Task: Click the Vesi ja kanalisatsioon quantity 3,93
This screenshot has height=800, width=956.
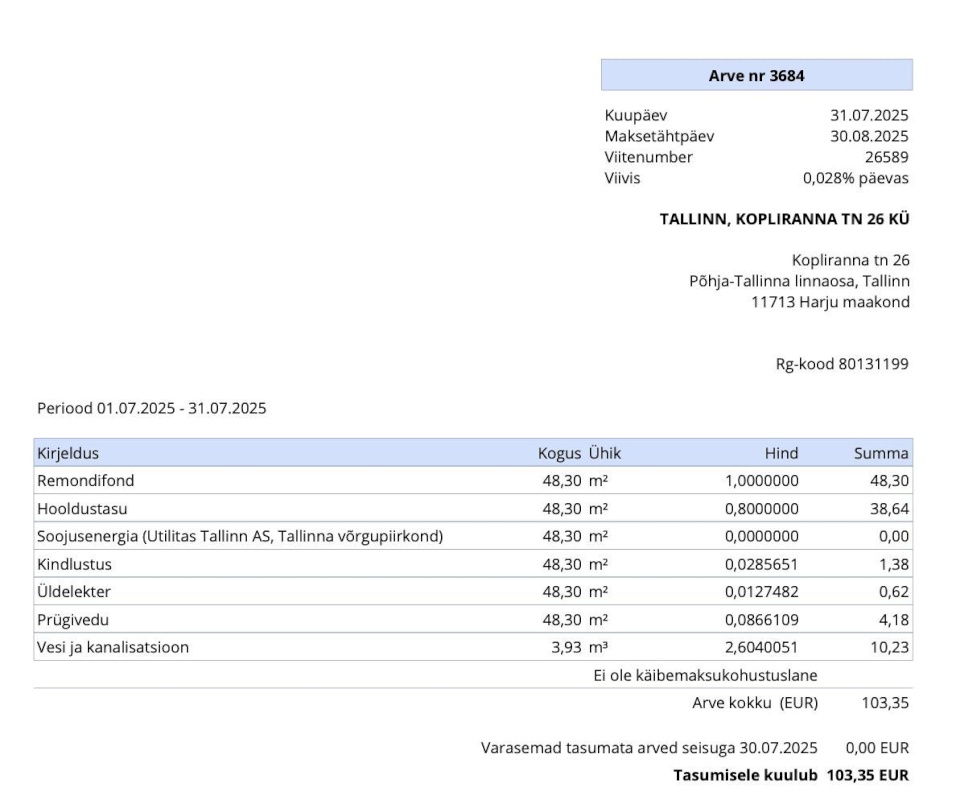Action: click(566, 647)
